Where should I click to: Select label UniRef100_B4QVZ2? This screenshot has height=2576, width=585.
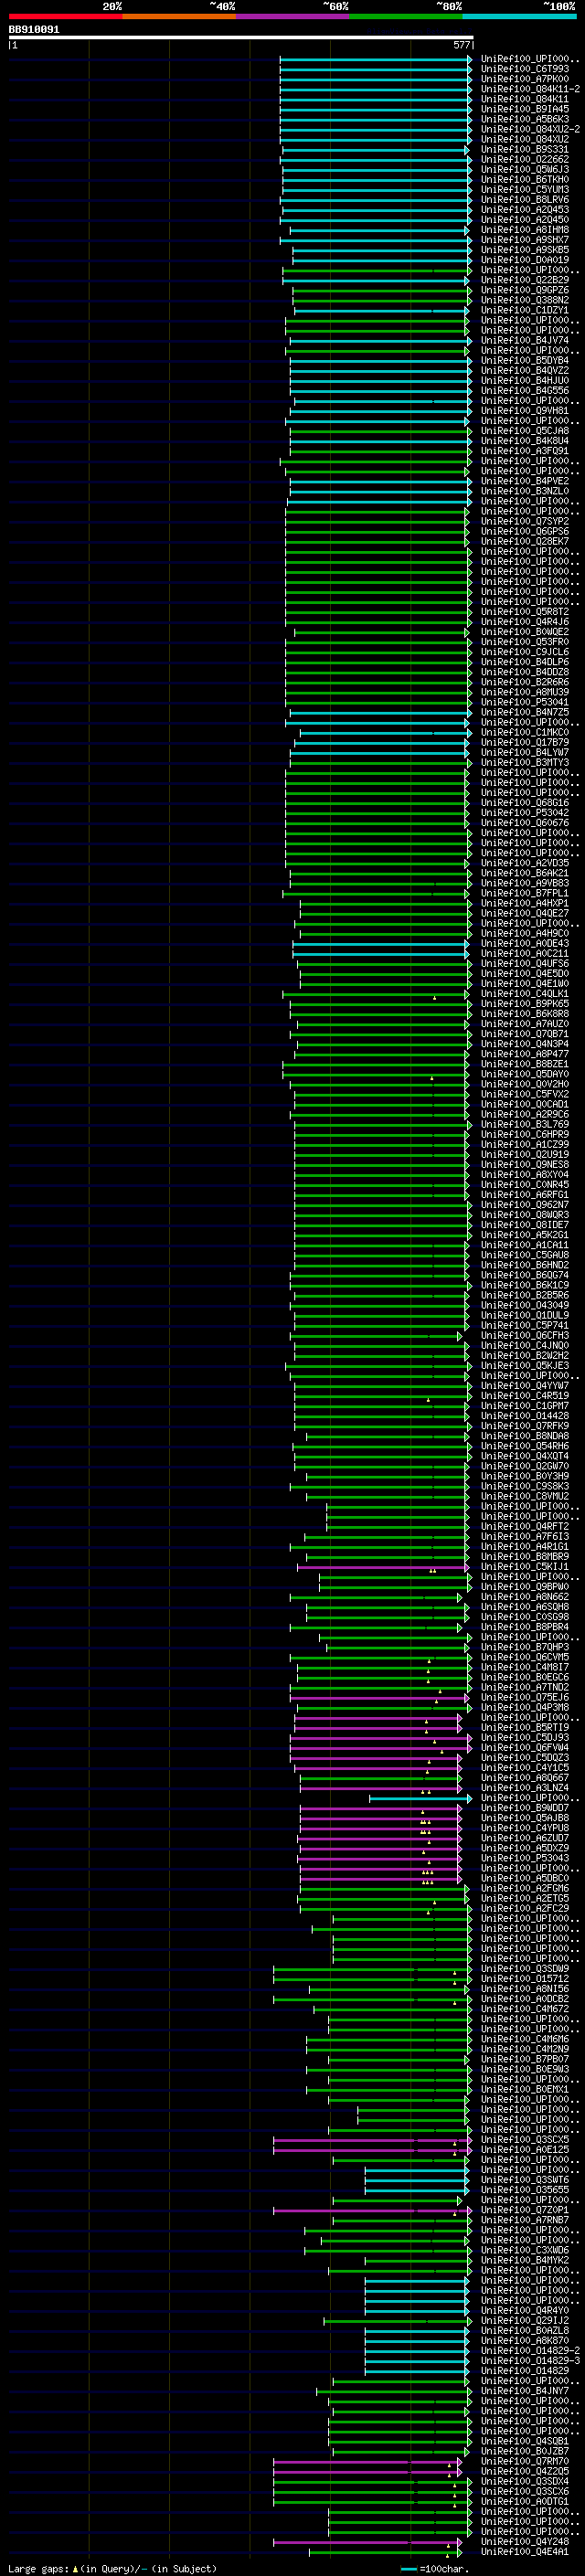point(525,370)
